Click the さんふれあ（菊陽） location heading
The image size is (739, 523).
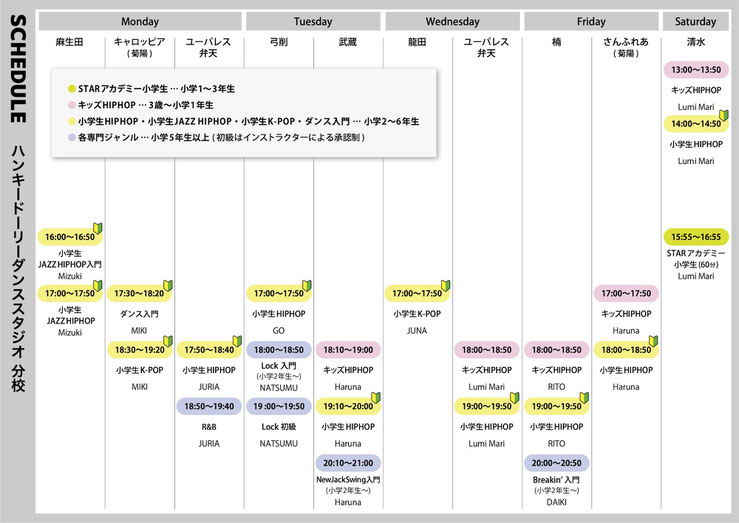626,48
